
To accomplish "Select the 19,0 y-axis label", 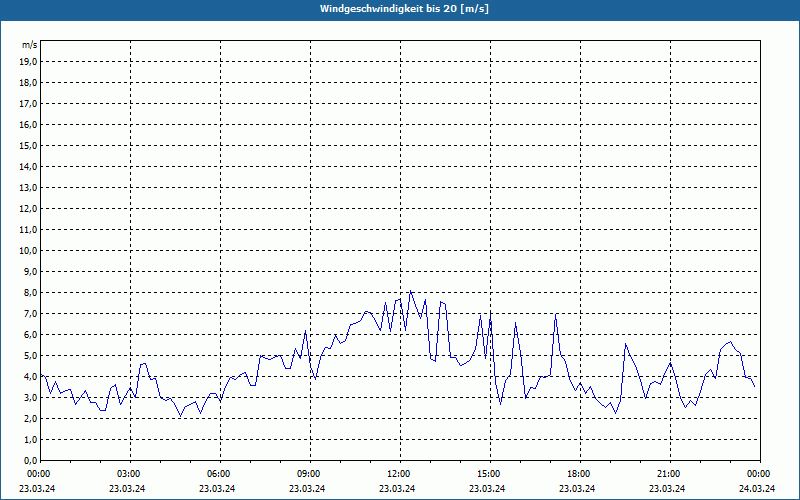I will (x=29, y=62).
